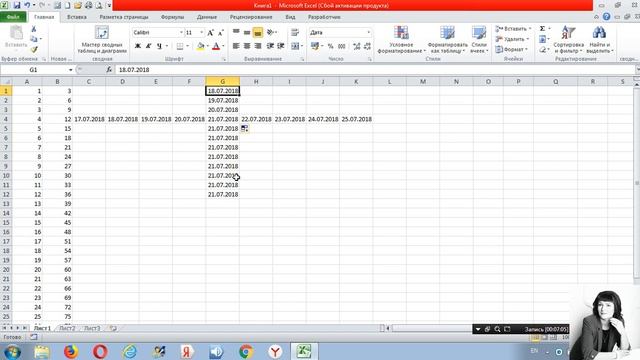Open Excel Help question mark icon
This screenshot has height=360, width=640.
(x=607, y=17)
